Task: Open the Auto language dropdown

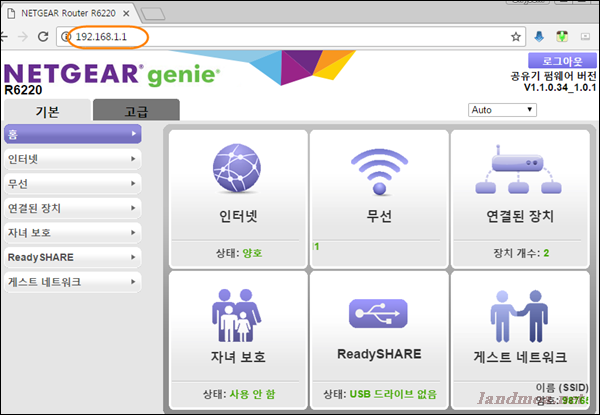Action: pyautogui.click(x=502, y=110)
